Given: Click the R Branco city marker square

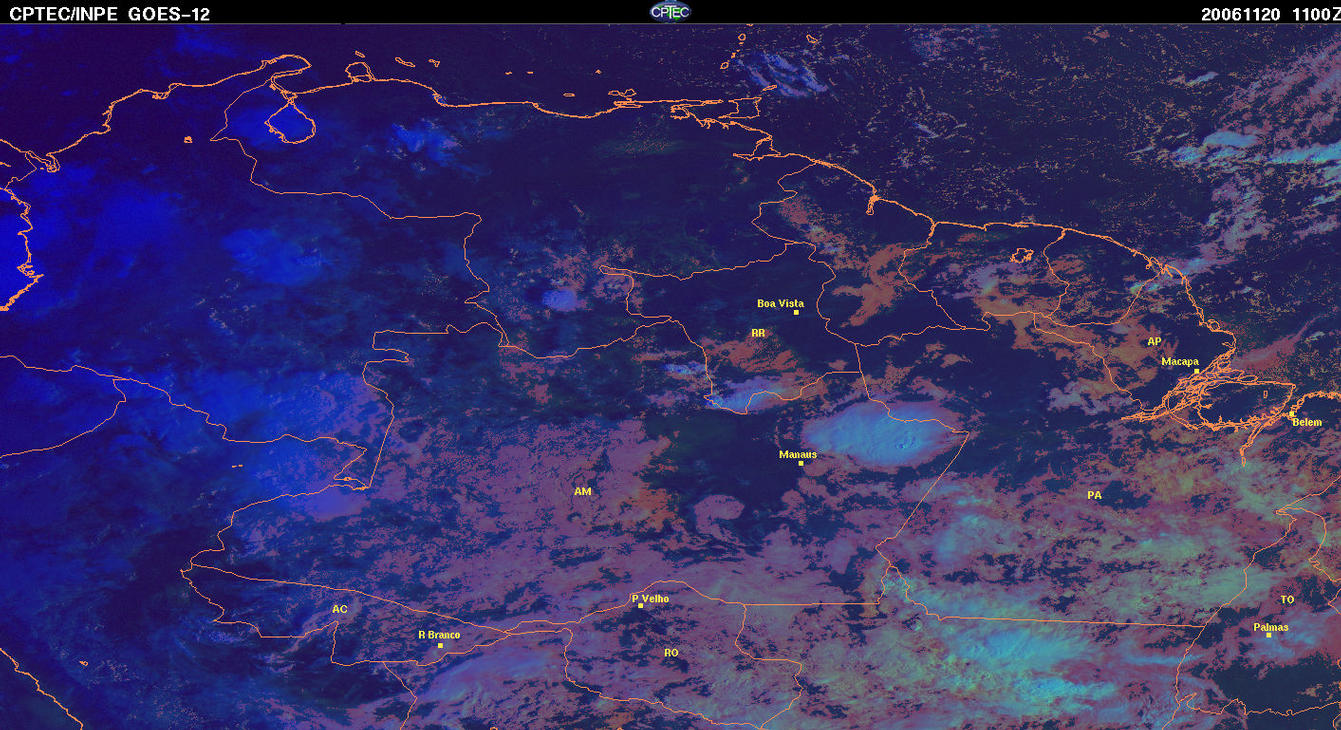Looking at the screenshot, I should 440,645.
